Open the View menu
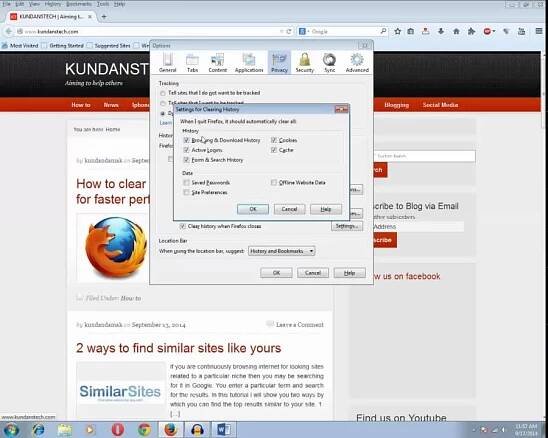 34,4
